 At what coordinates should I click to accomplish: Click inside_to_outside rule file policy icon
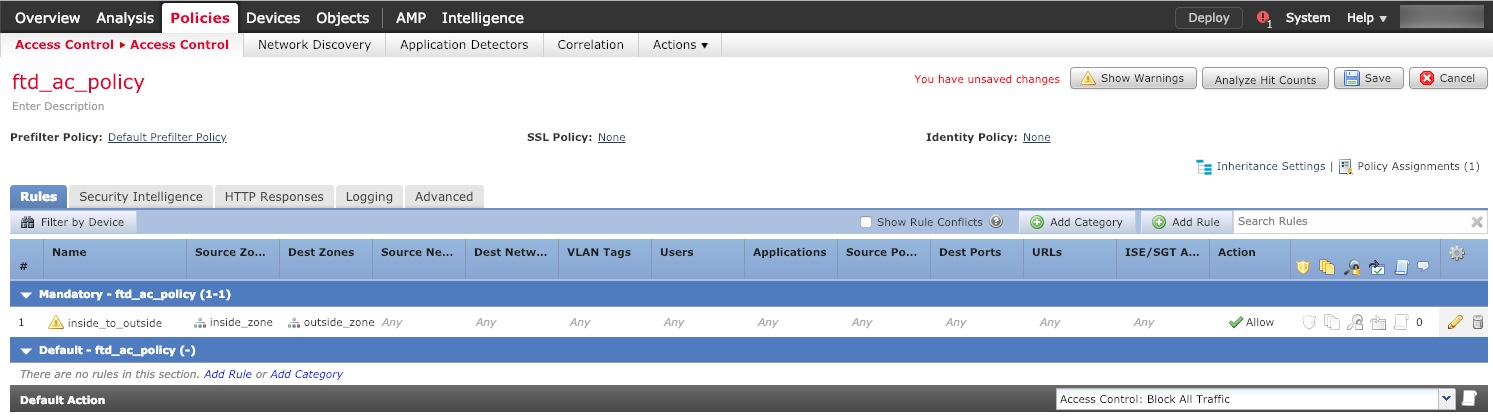1331,322
